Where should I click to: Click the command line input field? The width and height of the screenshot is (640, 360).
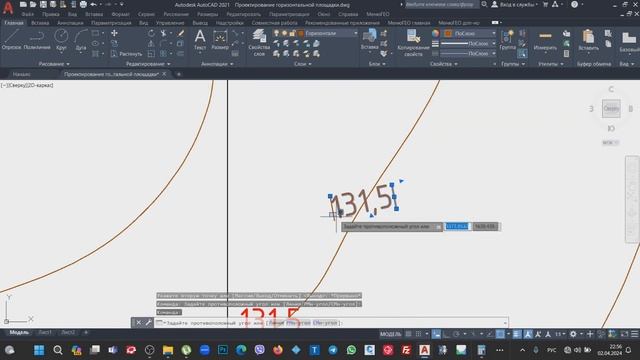331,323
